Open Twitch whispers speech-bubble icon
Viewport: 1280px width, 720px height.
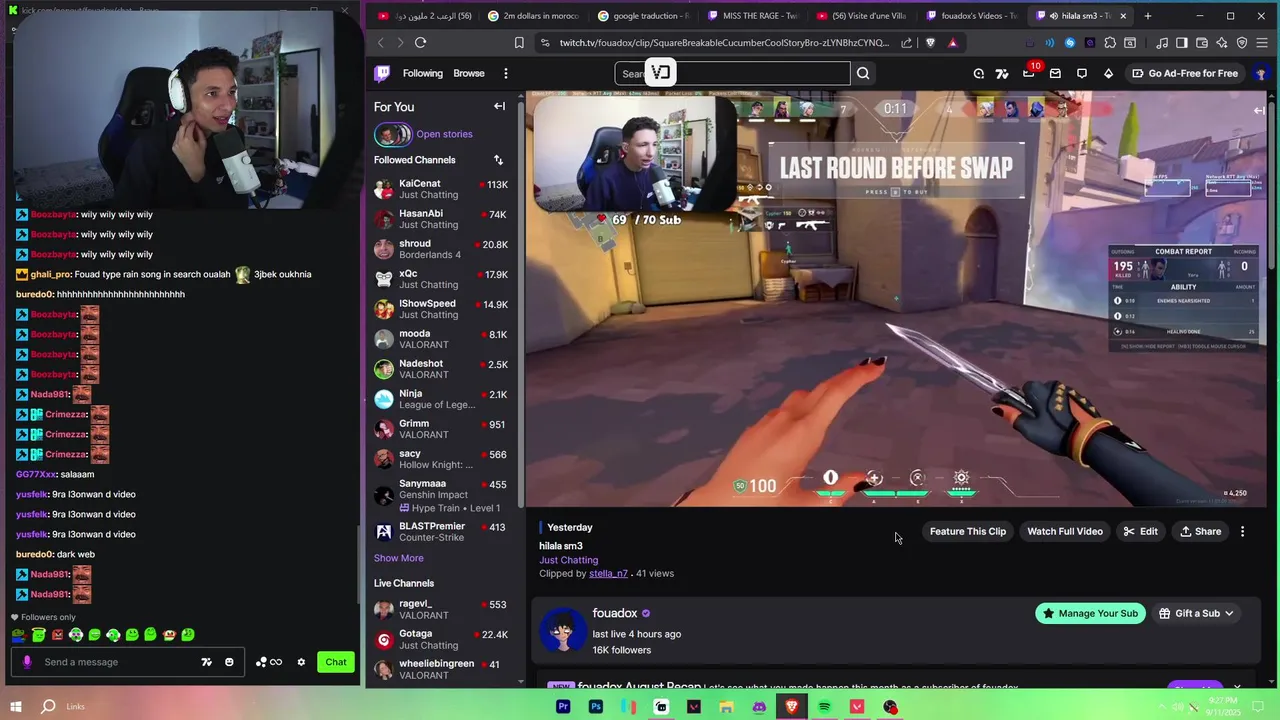(x=1082, y=73)
